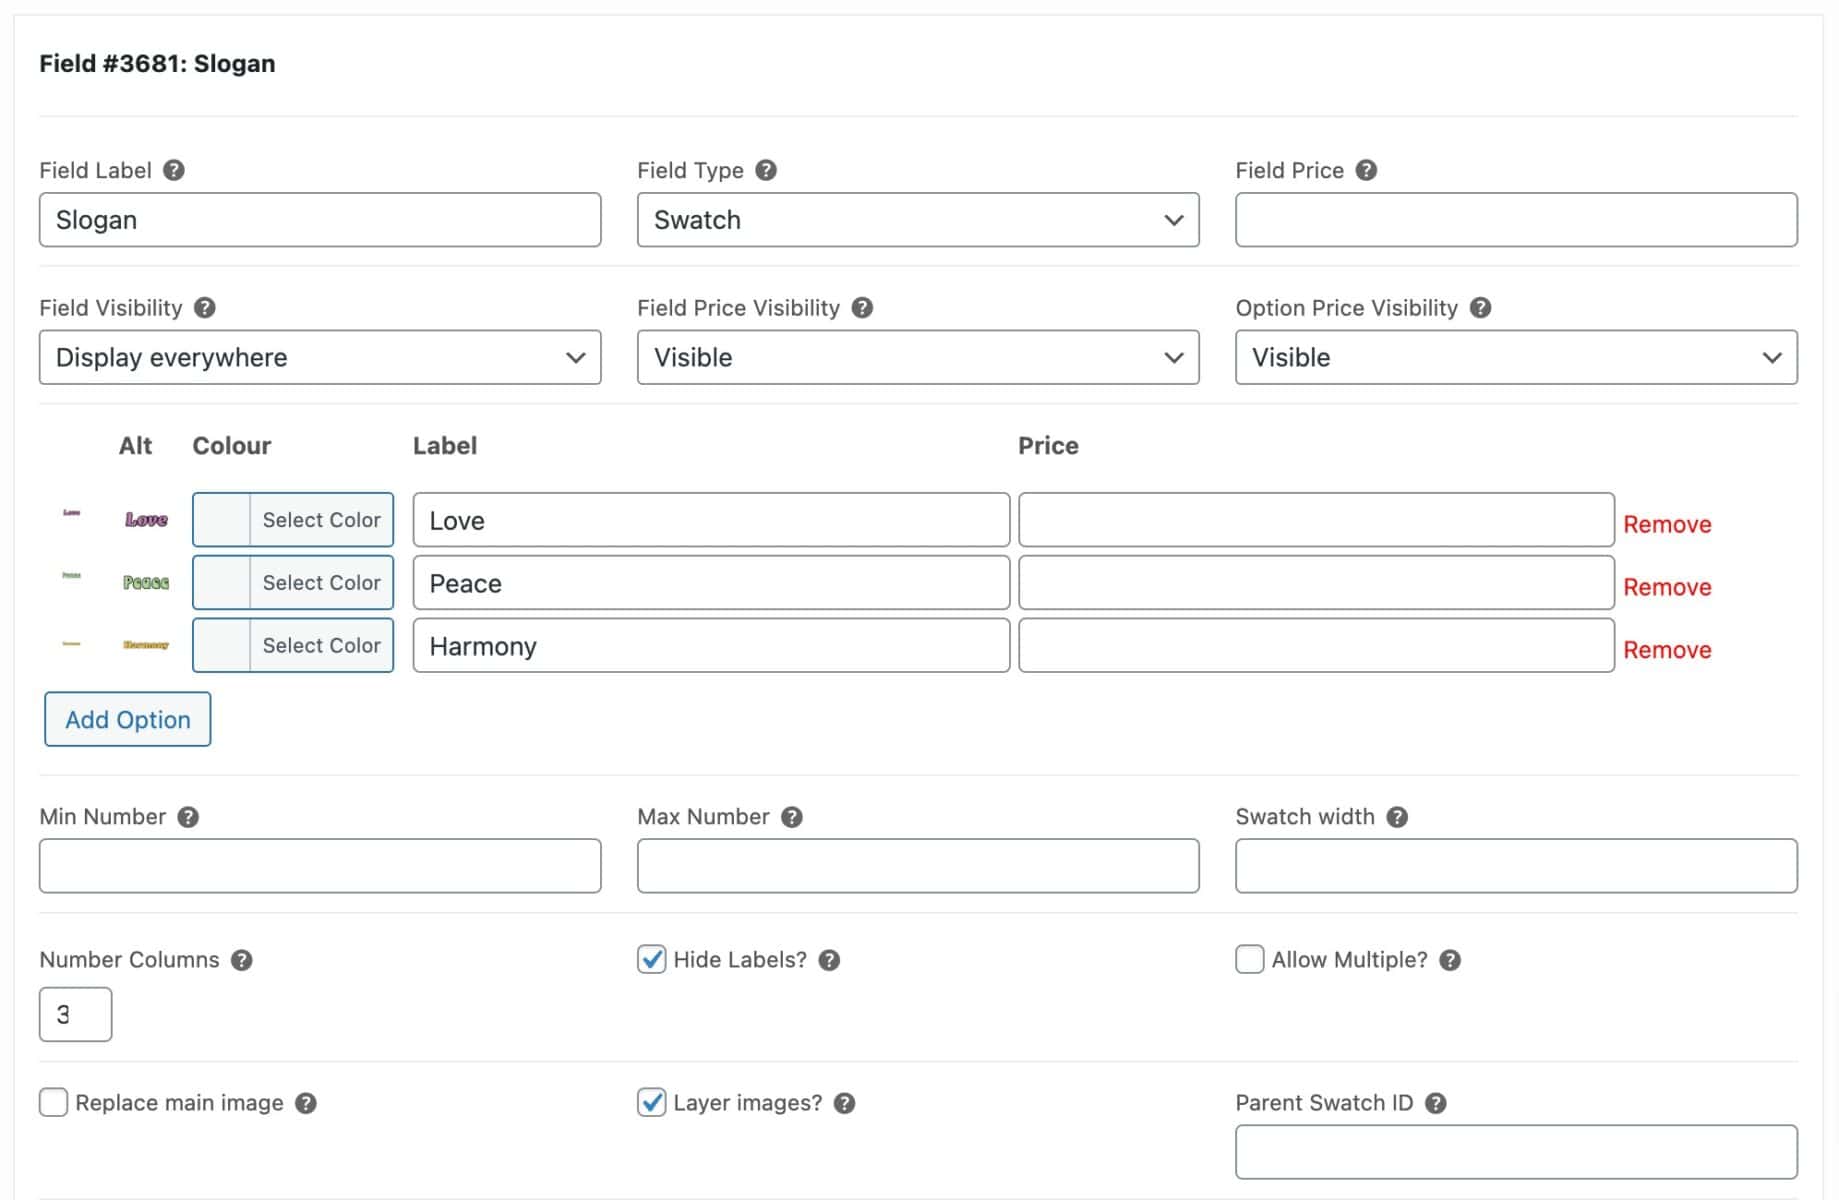The width and height of the screenshot is (1839, 1200).
Task: Open Field Visibility dropdown showing Display everywhere
Action: (320, 357)
